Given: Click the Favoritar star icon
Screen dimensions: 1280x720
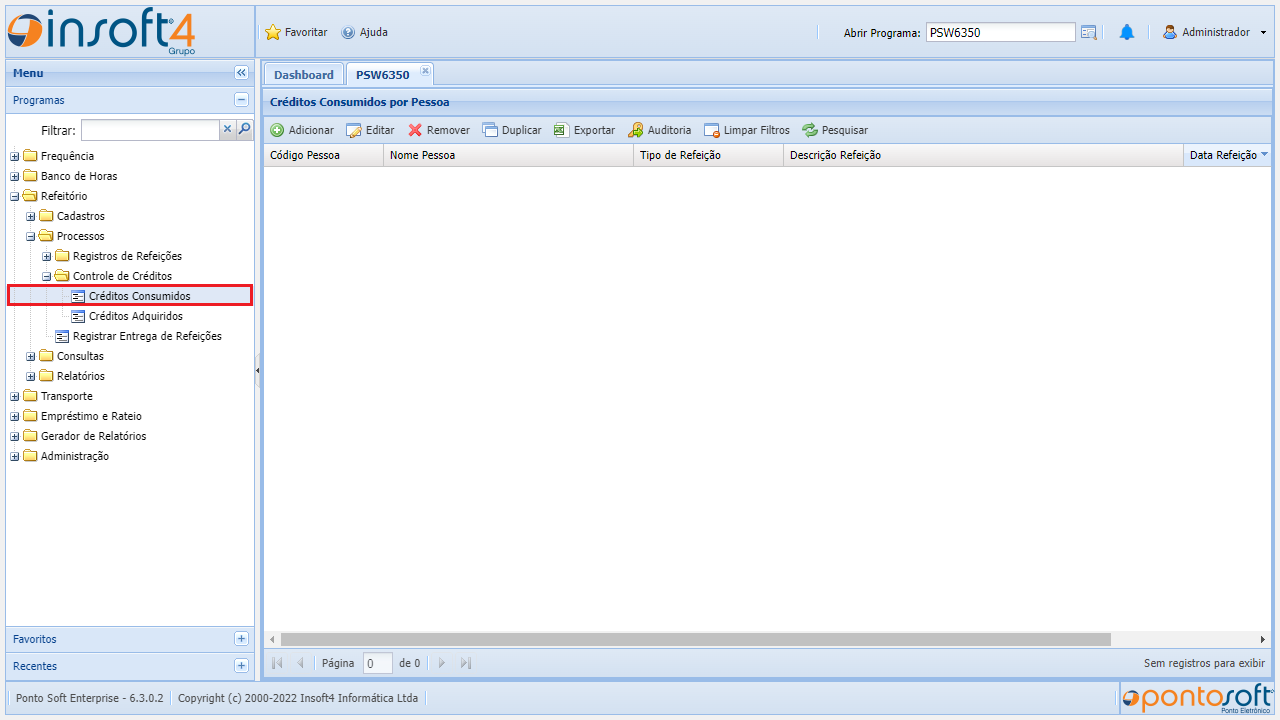Looking at the screenshot, I should coord(273,33).
